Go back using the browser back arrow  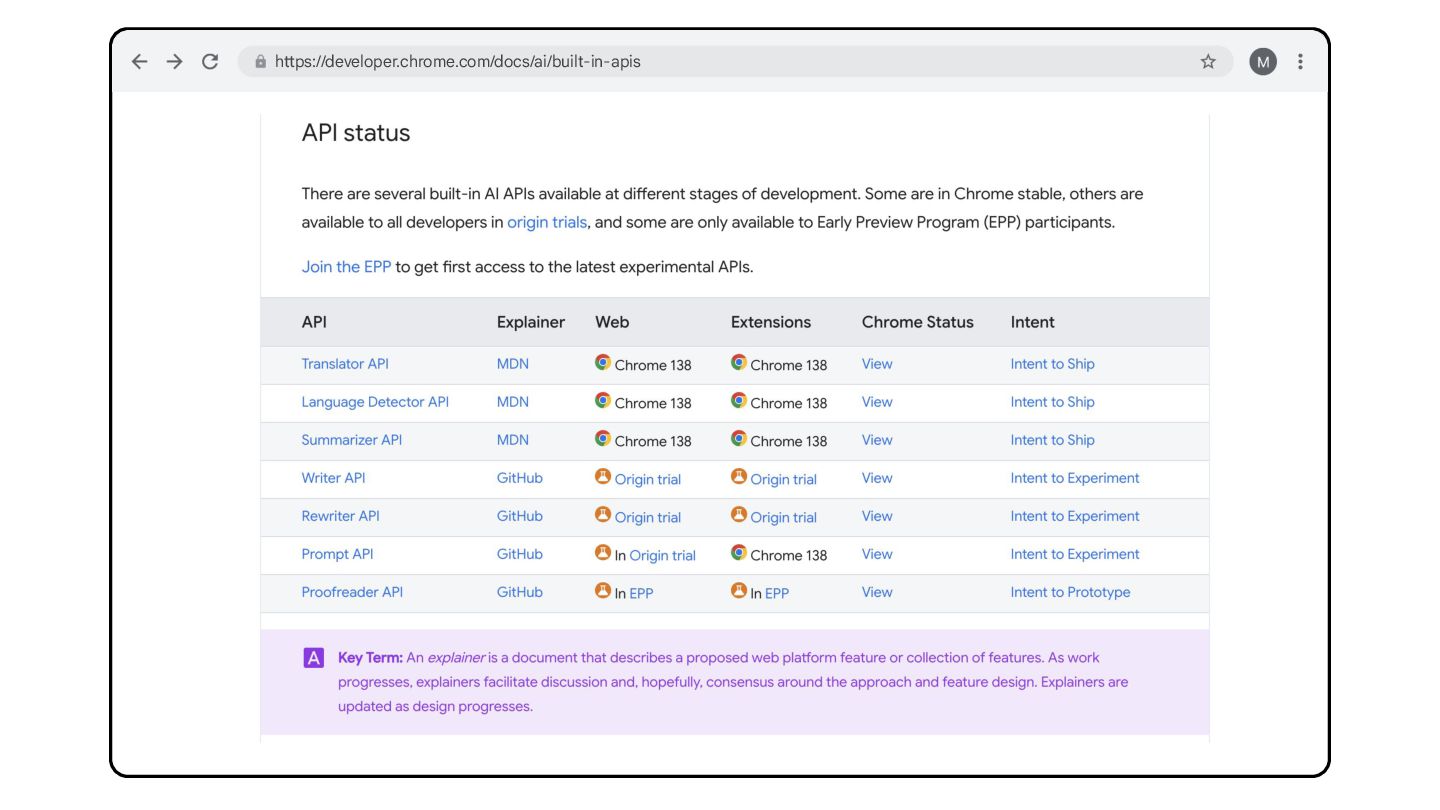(x=139, y=61)
